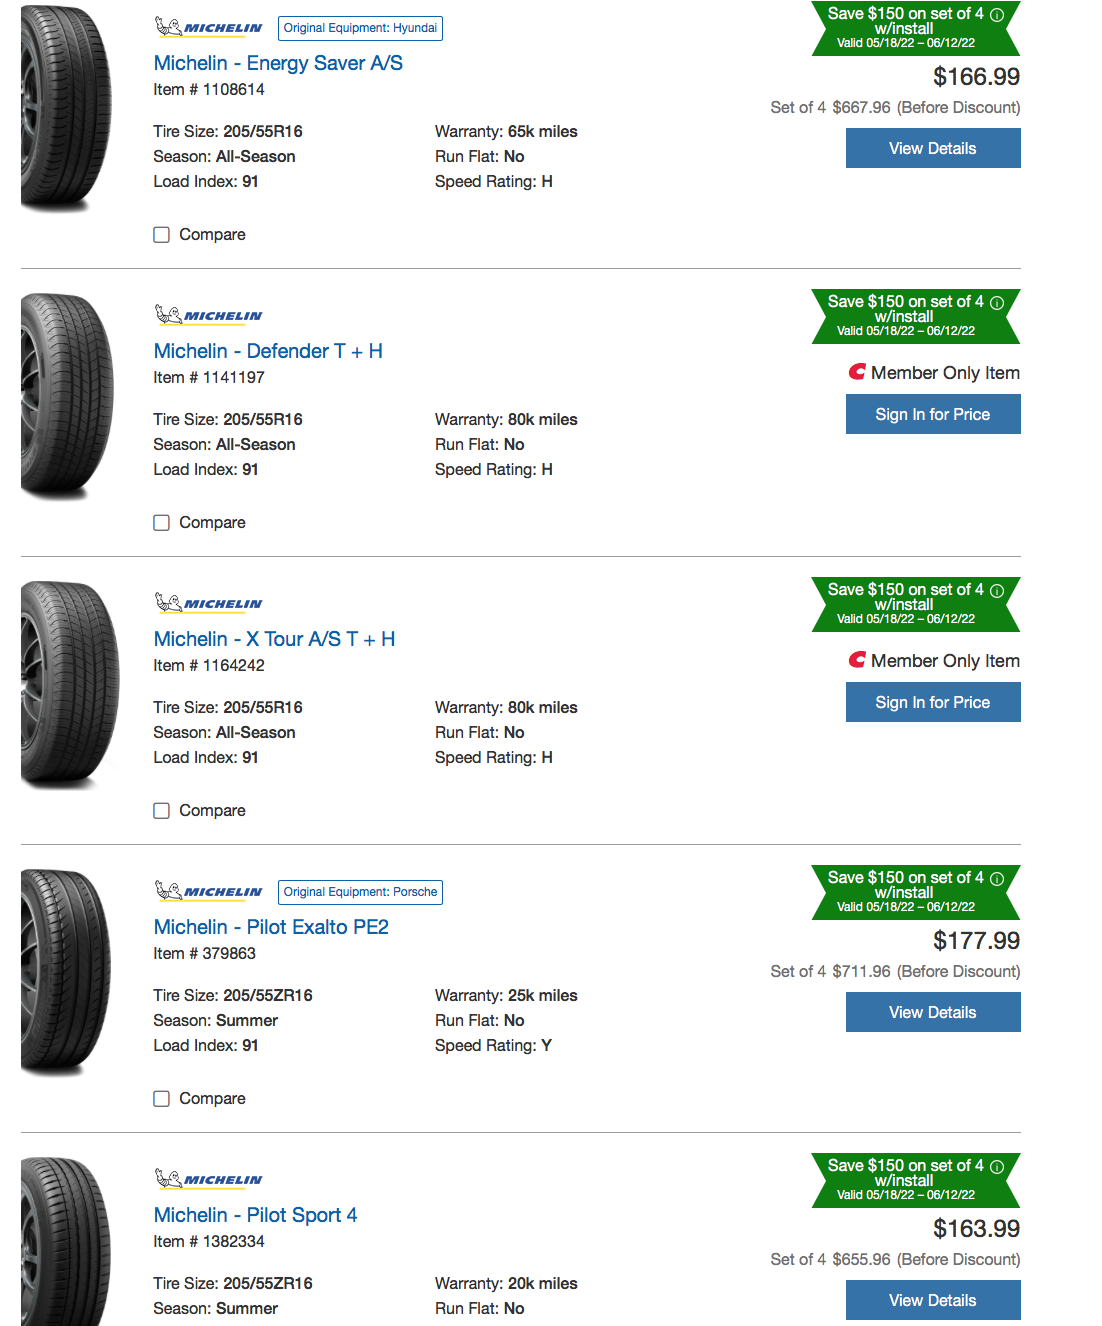Click the Defender T + H tire image
The width and height of the screenshot is (1102, 1326).
click(67, 396)
